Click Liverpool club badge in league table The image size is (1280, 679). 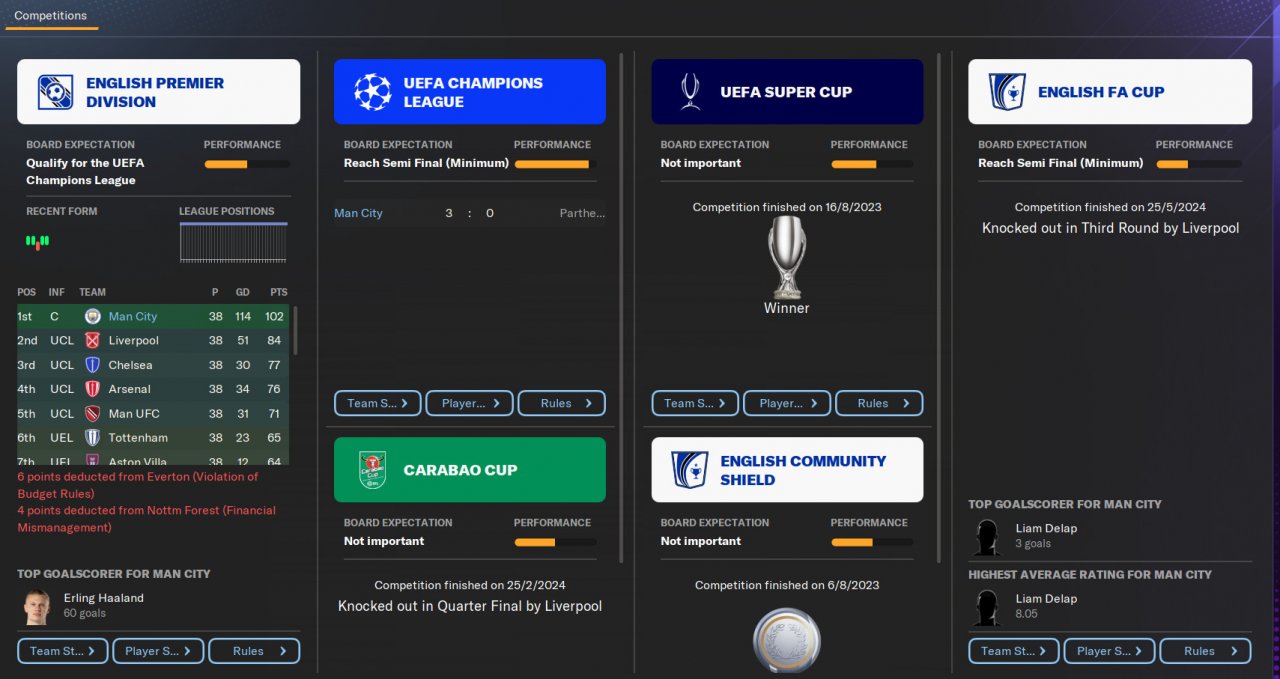click(93, 341)
